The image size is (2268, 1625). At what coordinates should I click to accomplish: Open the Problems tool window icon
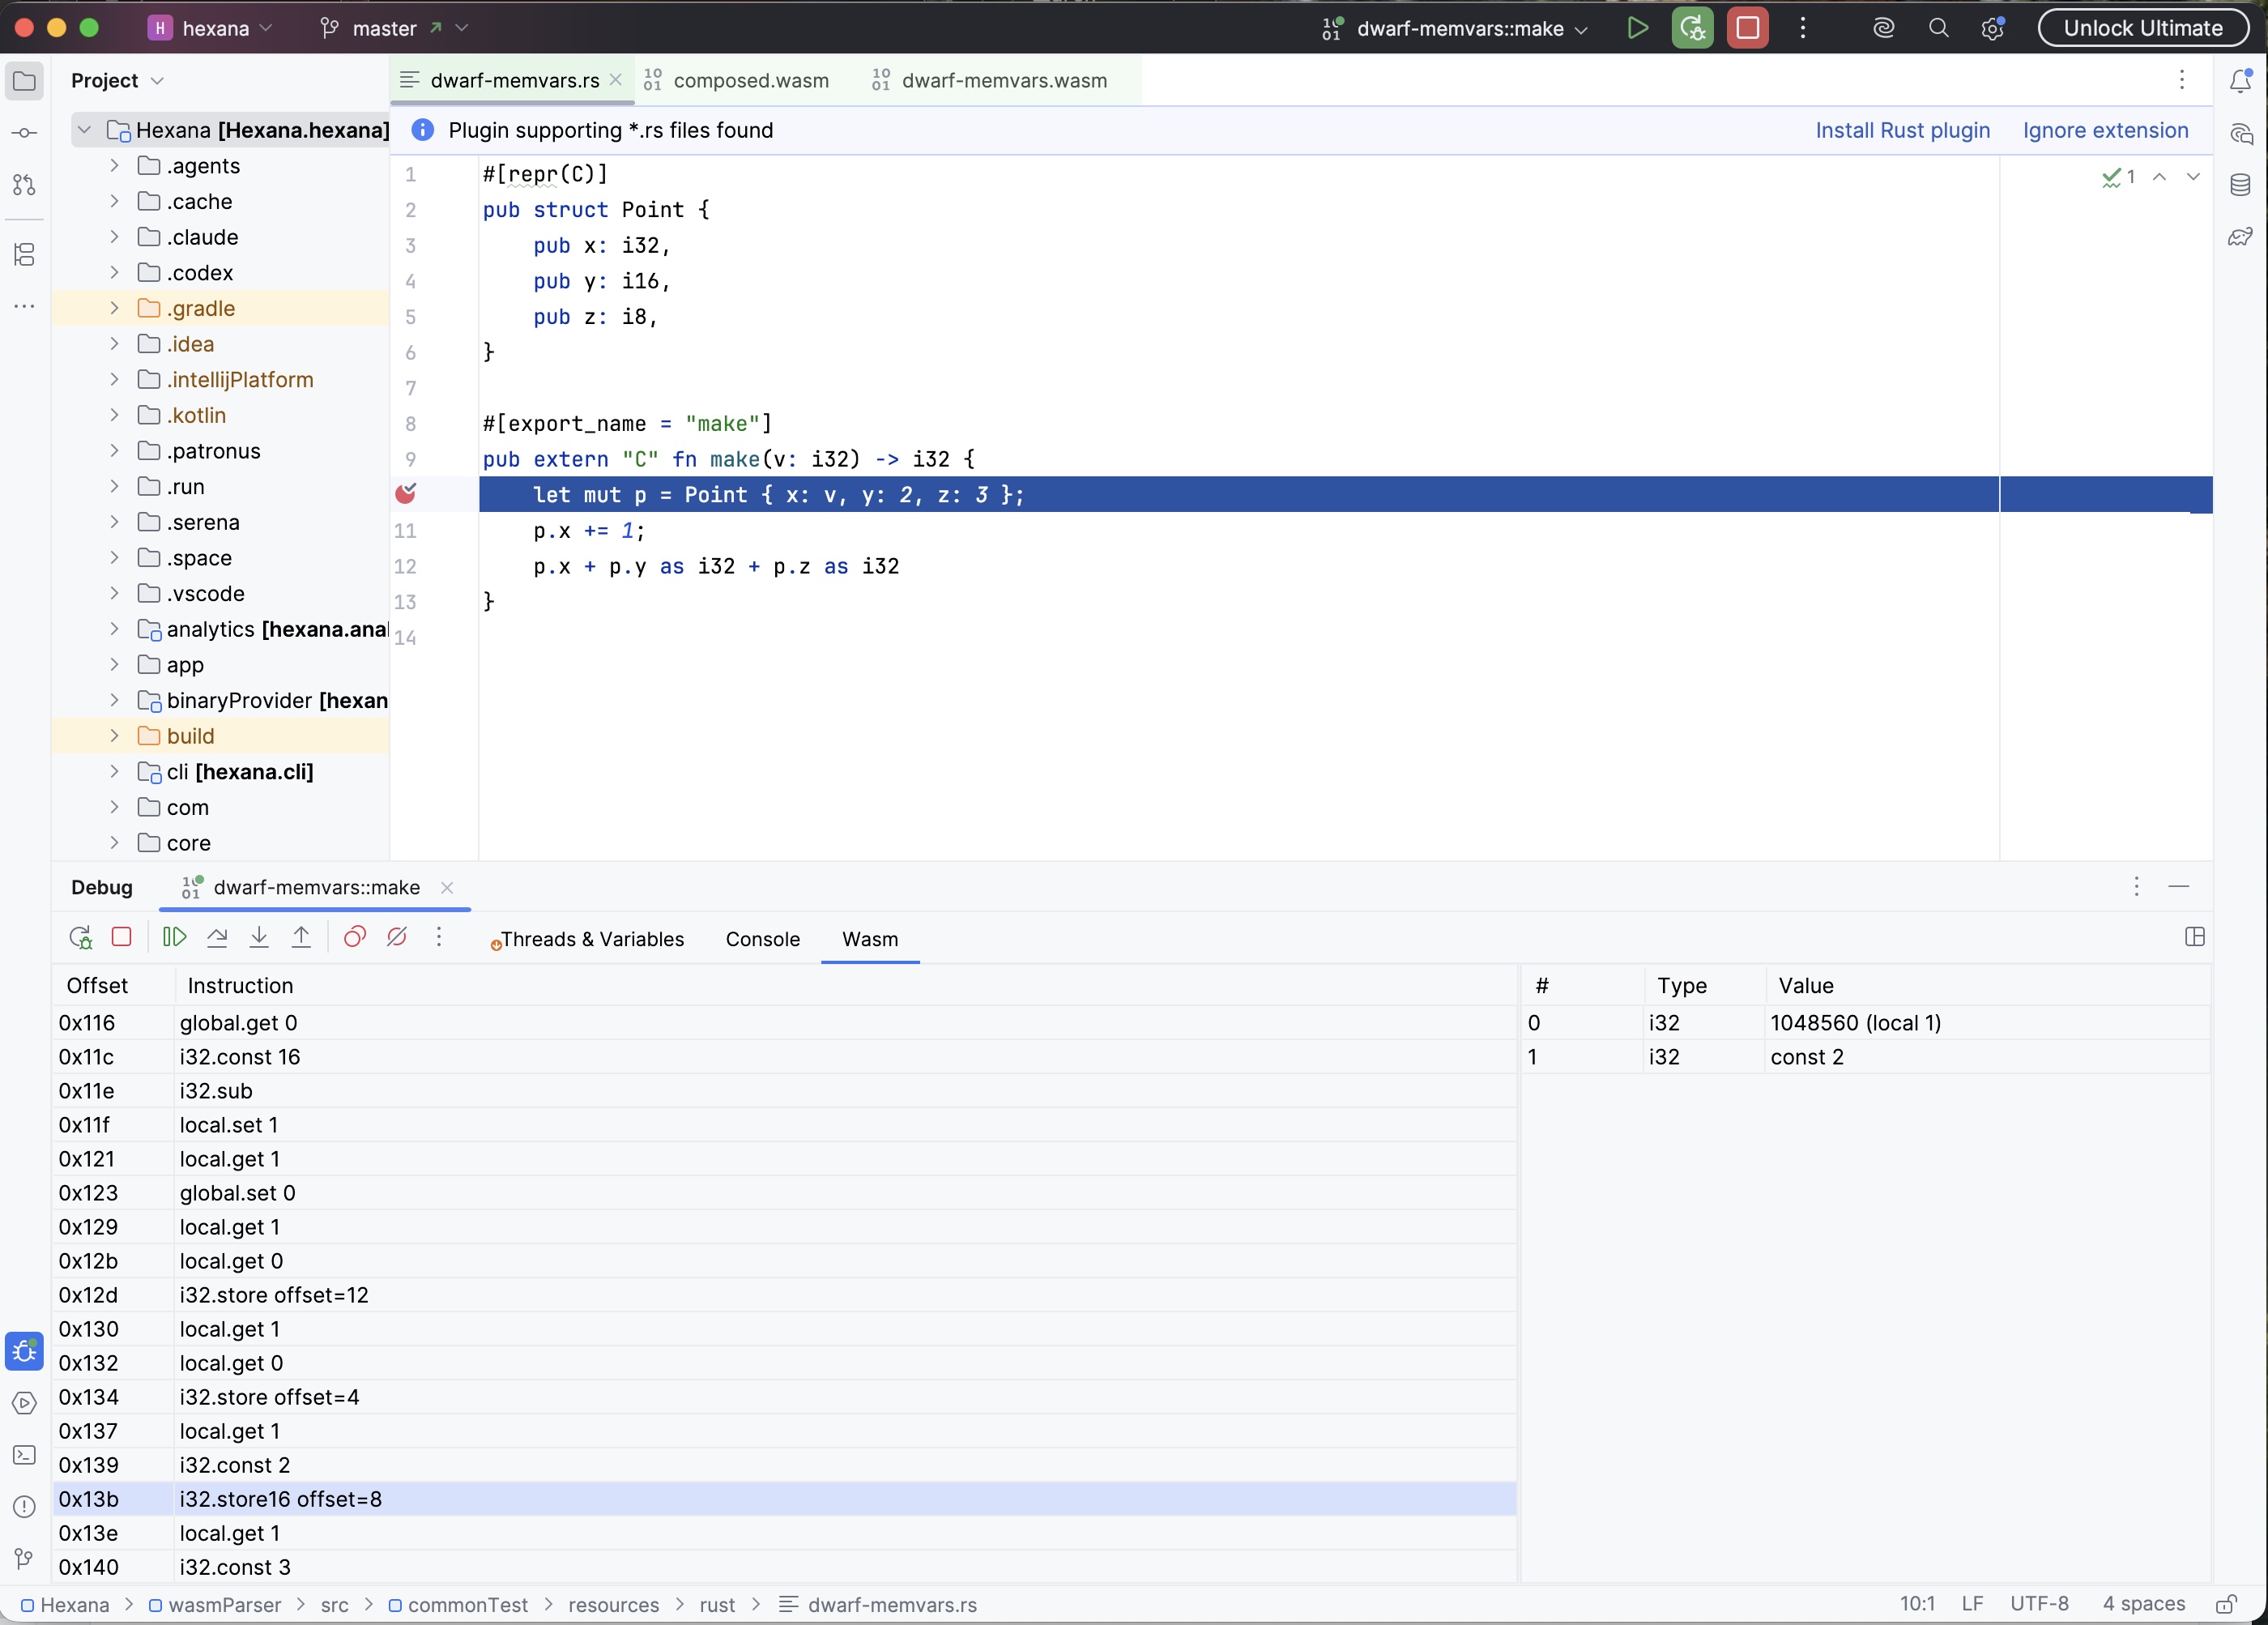[25, 1507]
